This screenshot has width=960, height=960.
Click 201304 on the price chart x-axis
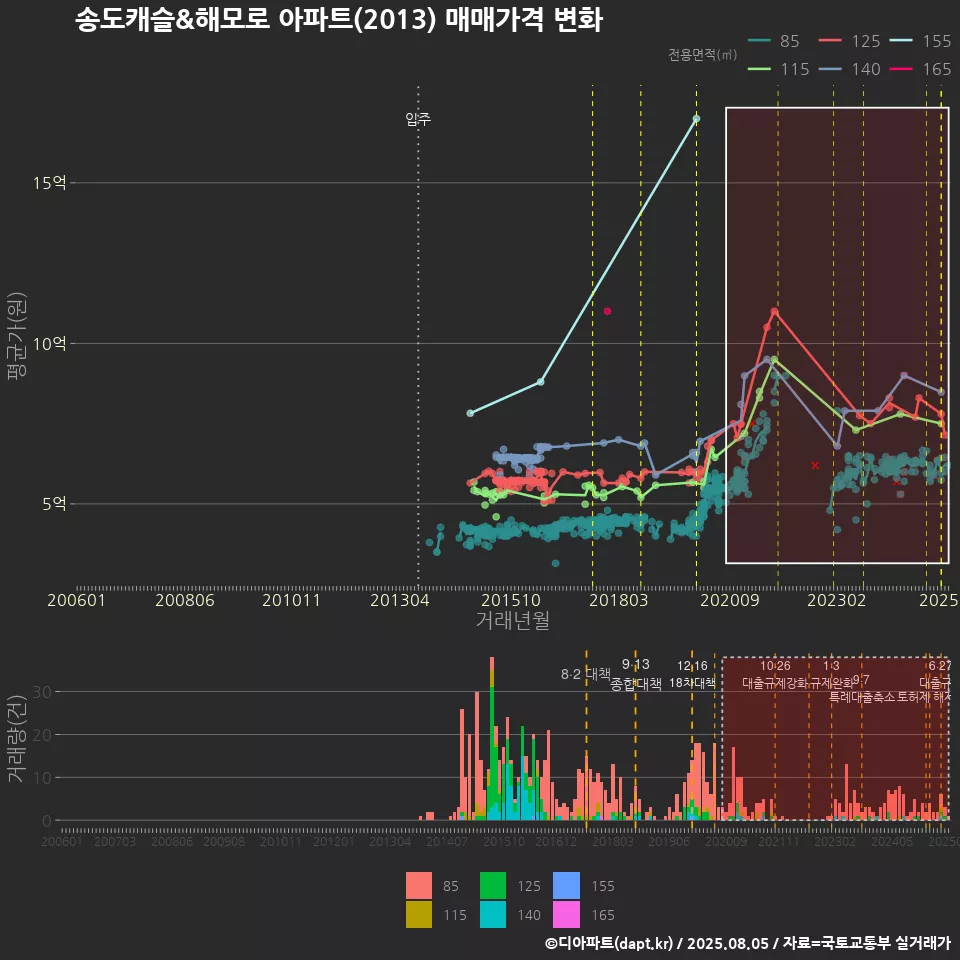[400, 600]
